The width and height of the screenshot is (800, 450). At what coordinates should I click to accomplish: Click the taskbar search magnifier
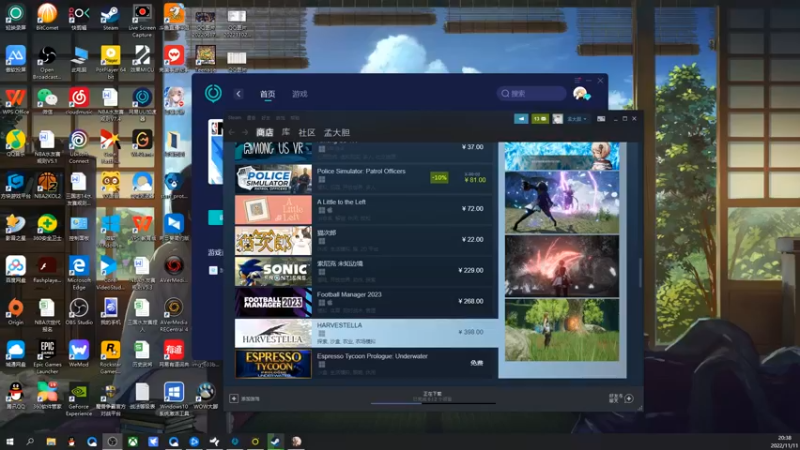click(30, 441)
